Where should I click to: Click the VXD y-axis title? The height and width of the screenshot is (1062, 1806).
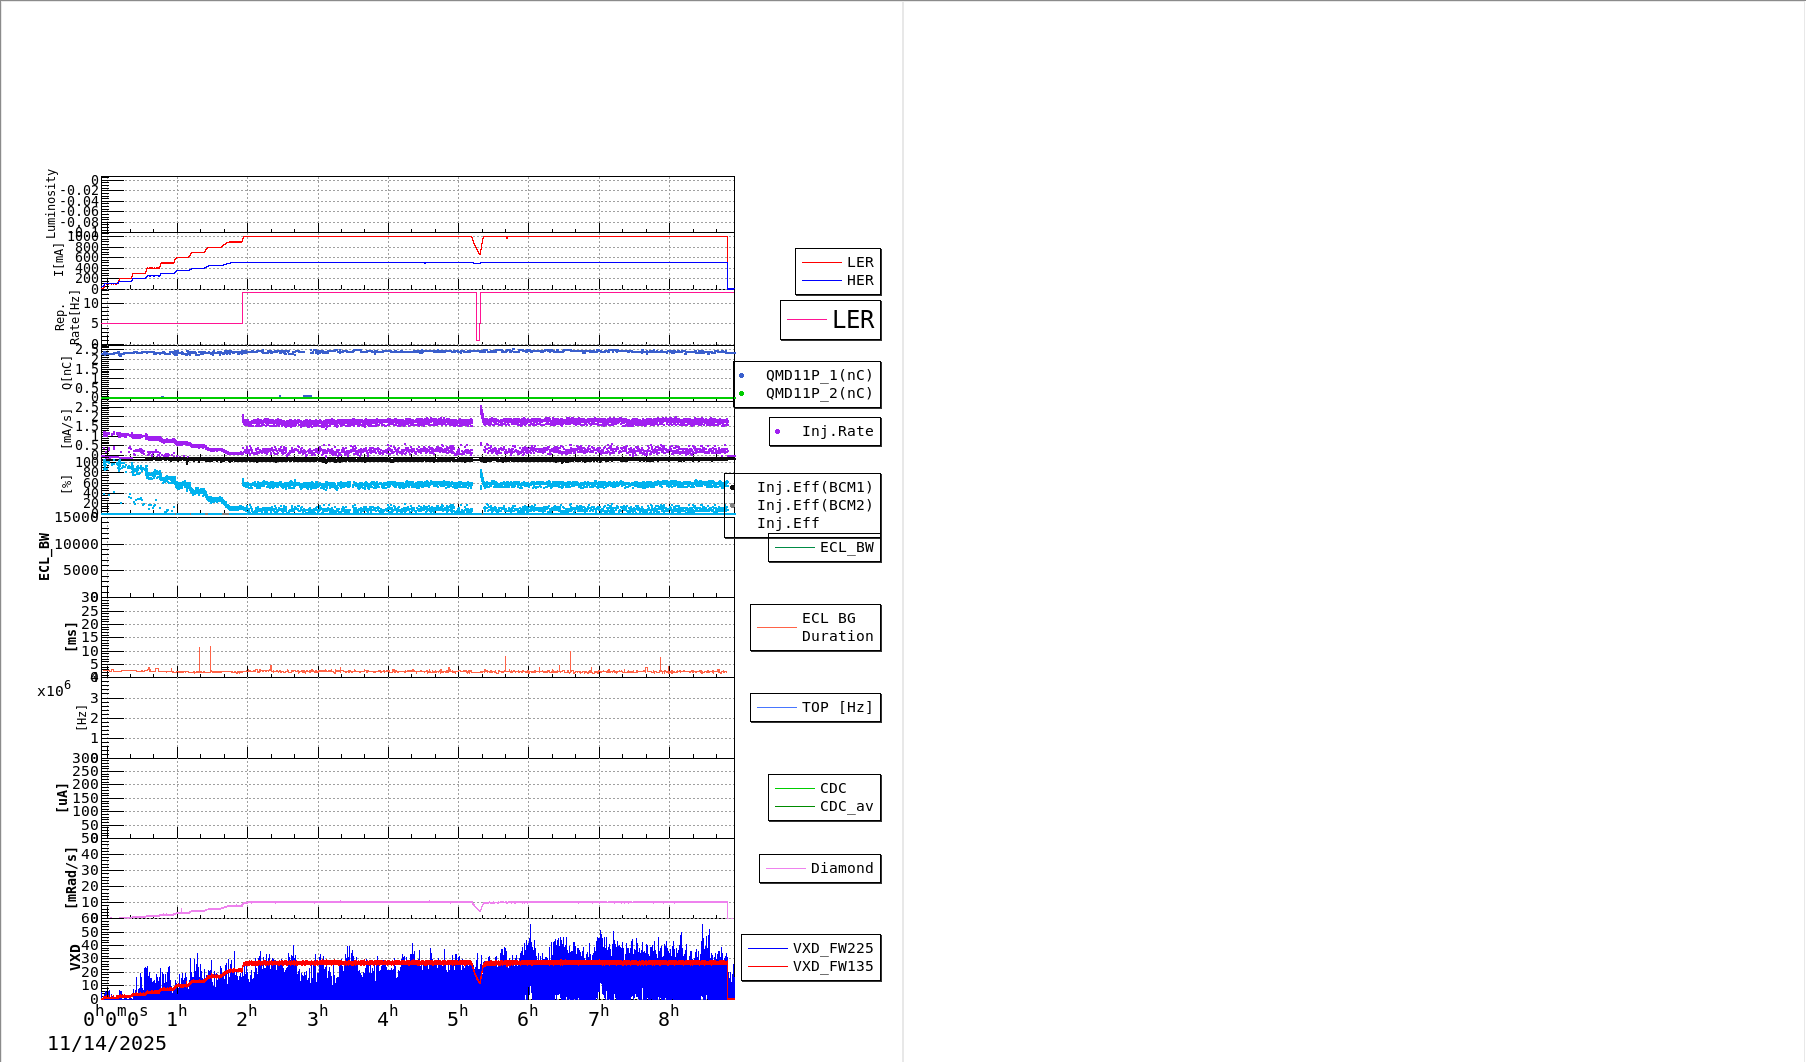(x=75, y=957)
